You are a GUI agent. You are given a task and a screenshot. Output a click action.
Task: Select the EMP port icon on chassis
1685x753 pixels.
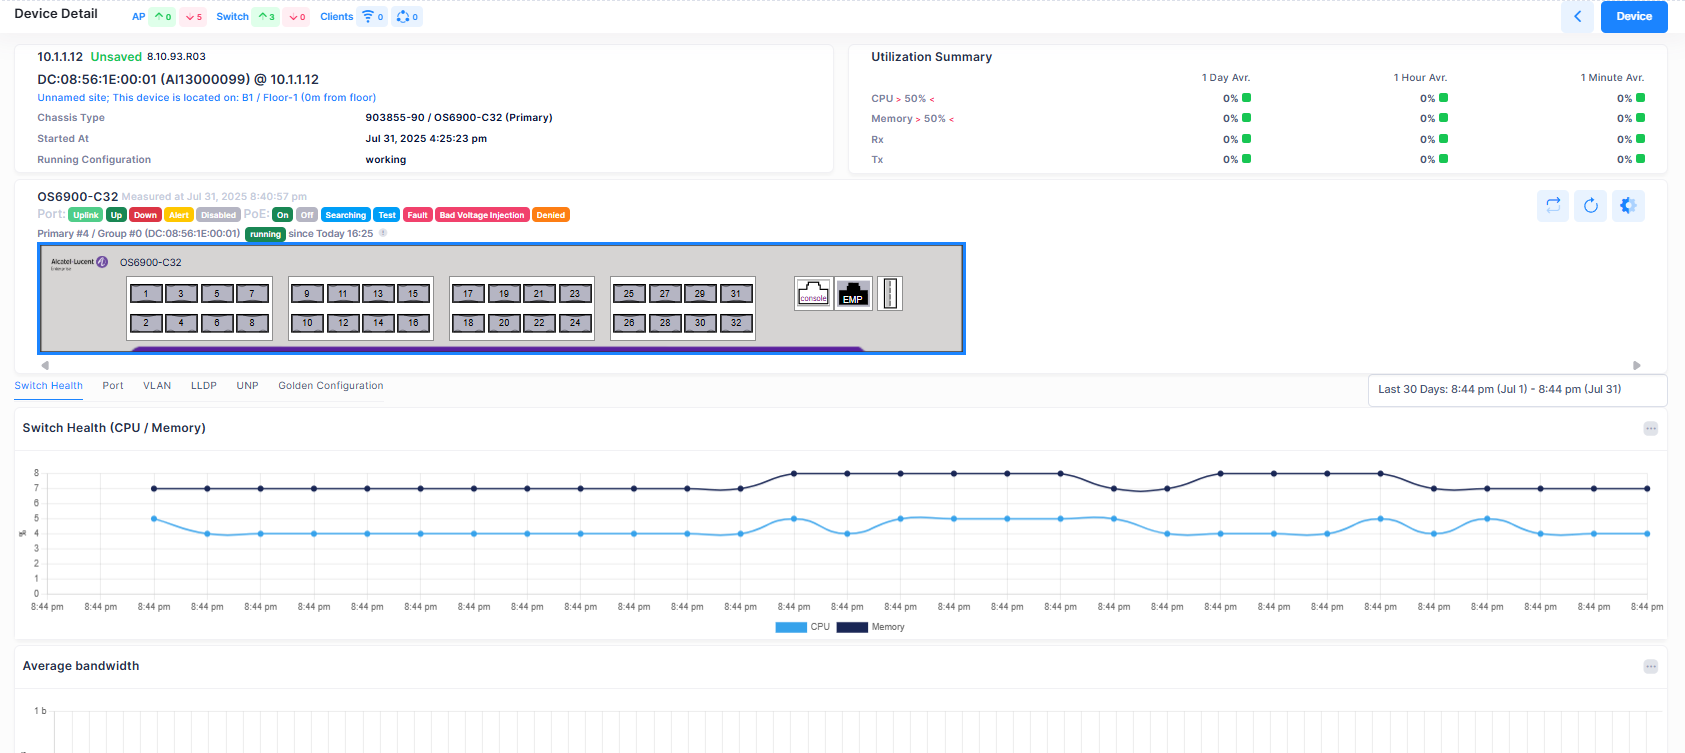coord(853,293)
